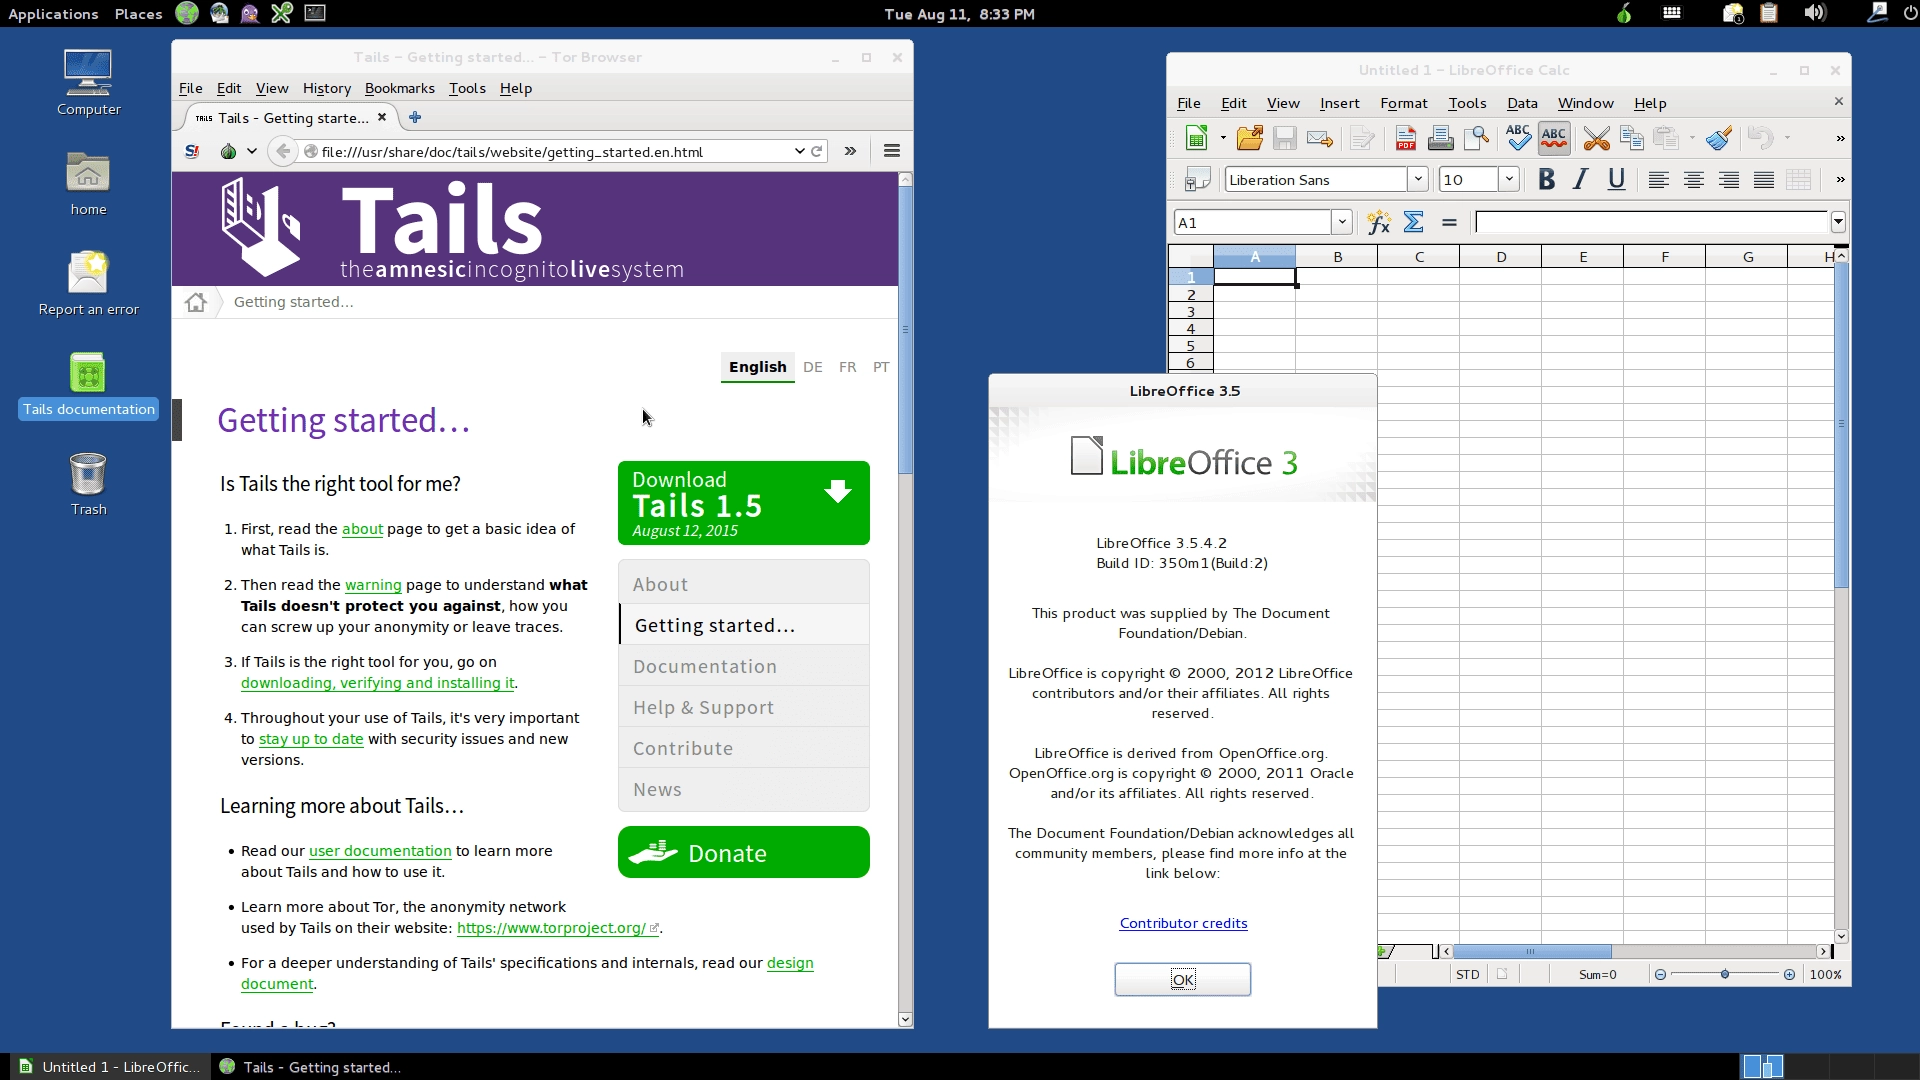
Task: Open the Contributor credits link
Action: click(1183, 923)
